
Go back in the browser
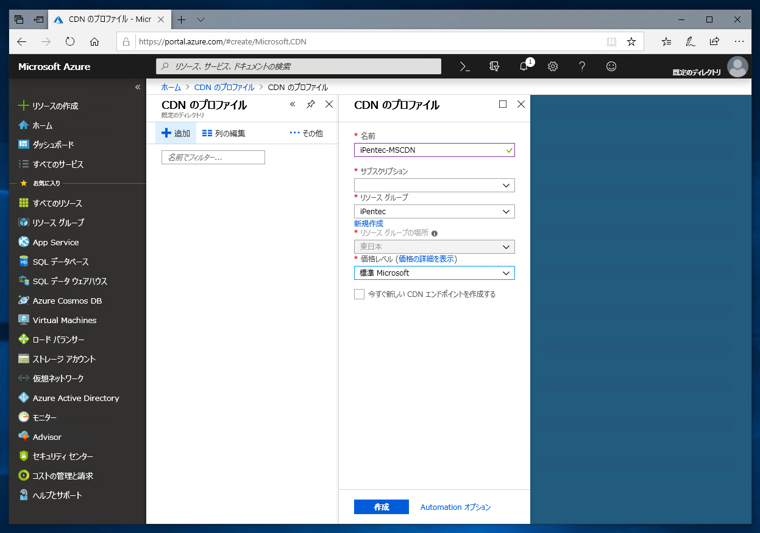coord(22,42)
